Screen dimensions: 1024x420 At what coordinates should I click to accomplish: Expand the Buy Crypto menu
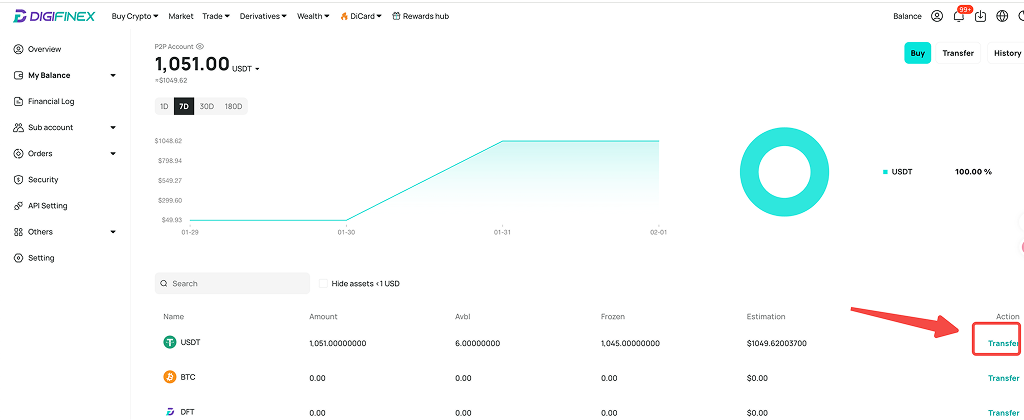point(135,16)
